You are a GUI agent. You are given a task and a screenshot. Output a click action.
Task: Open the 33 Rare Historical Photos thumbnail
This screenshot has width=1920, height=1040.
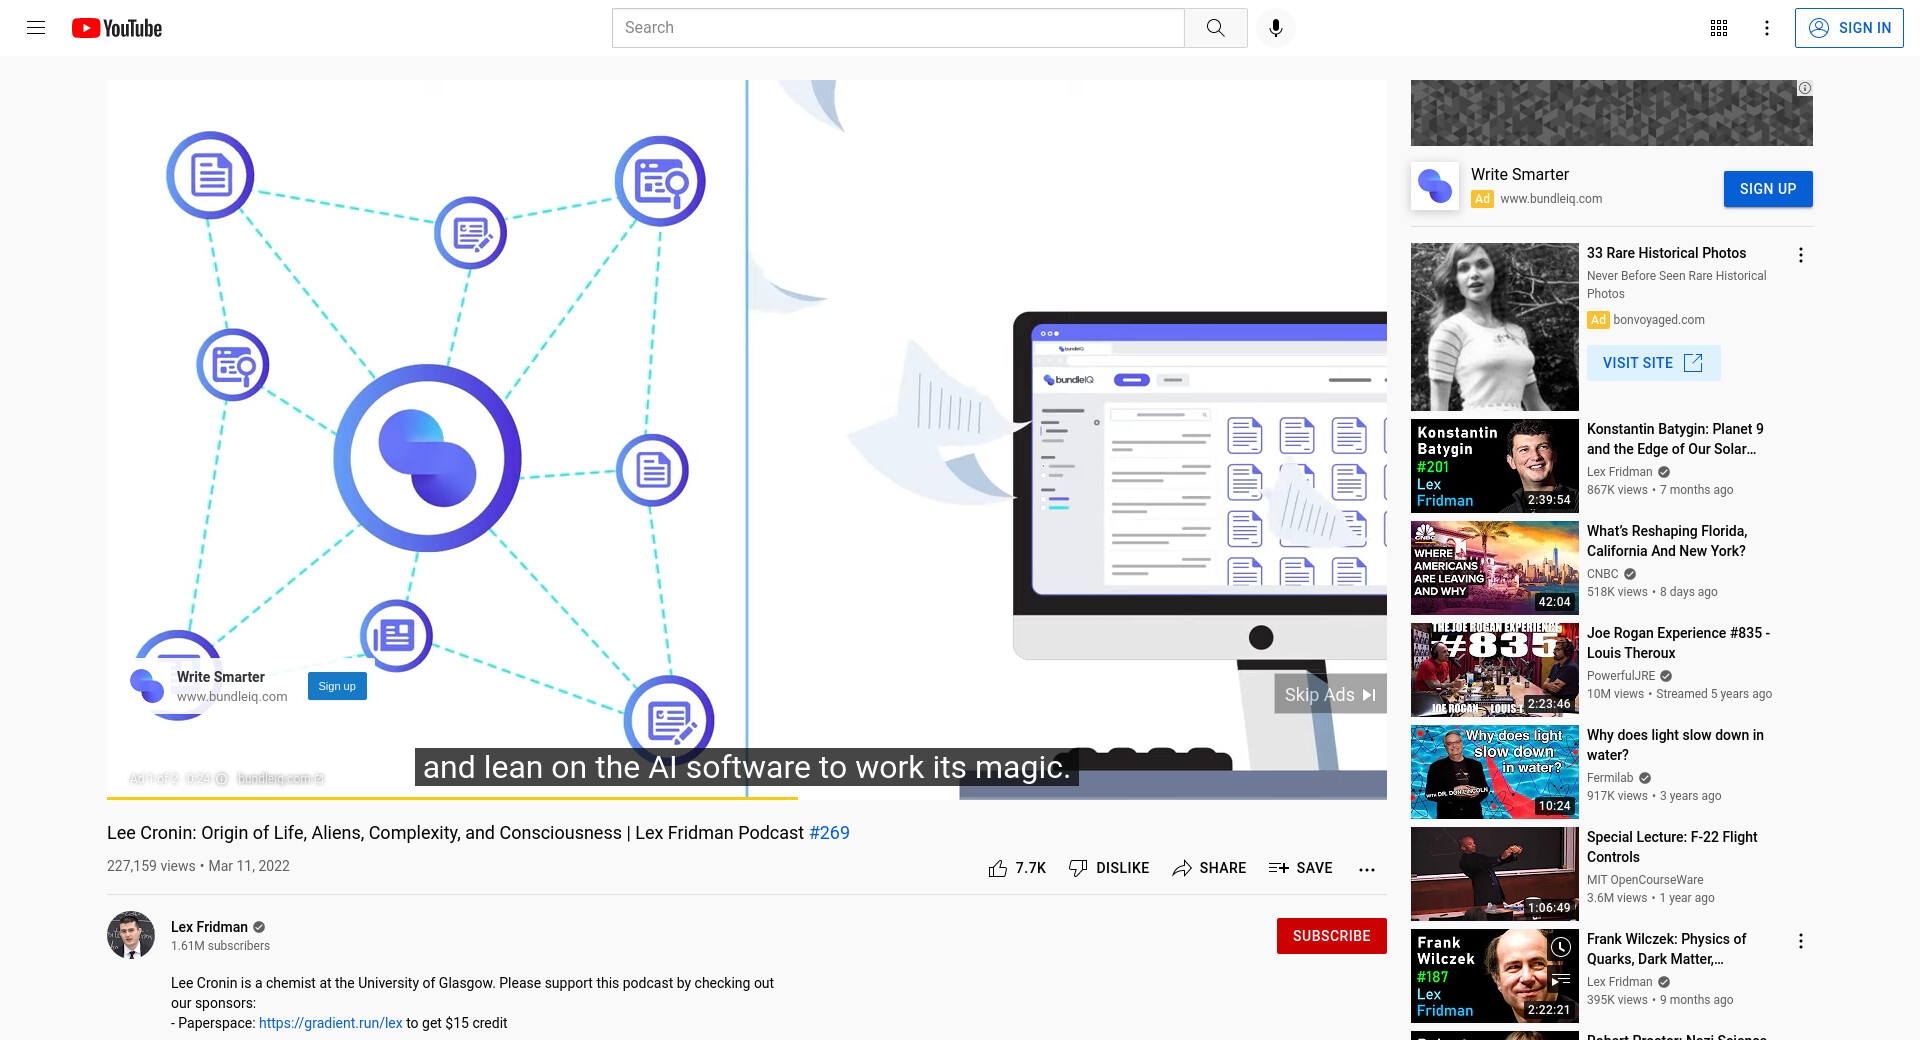pyautogui.click(x=1494, y=327)
